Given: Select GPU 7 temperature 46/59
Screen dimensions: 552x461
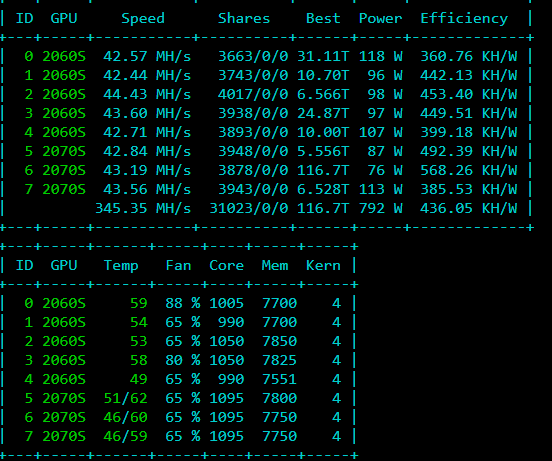Looking at the screenshot, I should (x=125, y=436).
